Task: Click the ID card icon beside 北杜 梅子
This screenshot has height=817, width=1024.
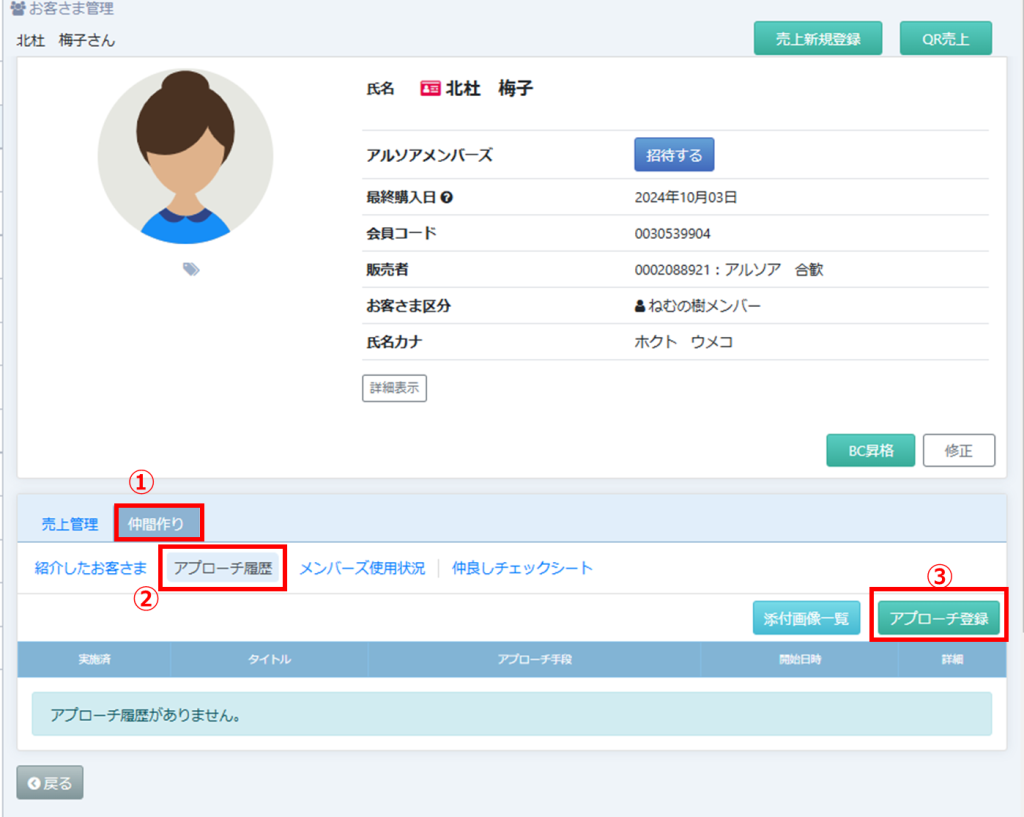Action: tap(430, 89)
